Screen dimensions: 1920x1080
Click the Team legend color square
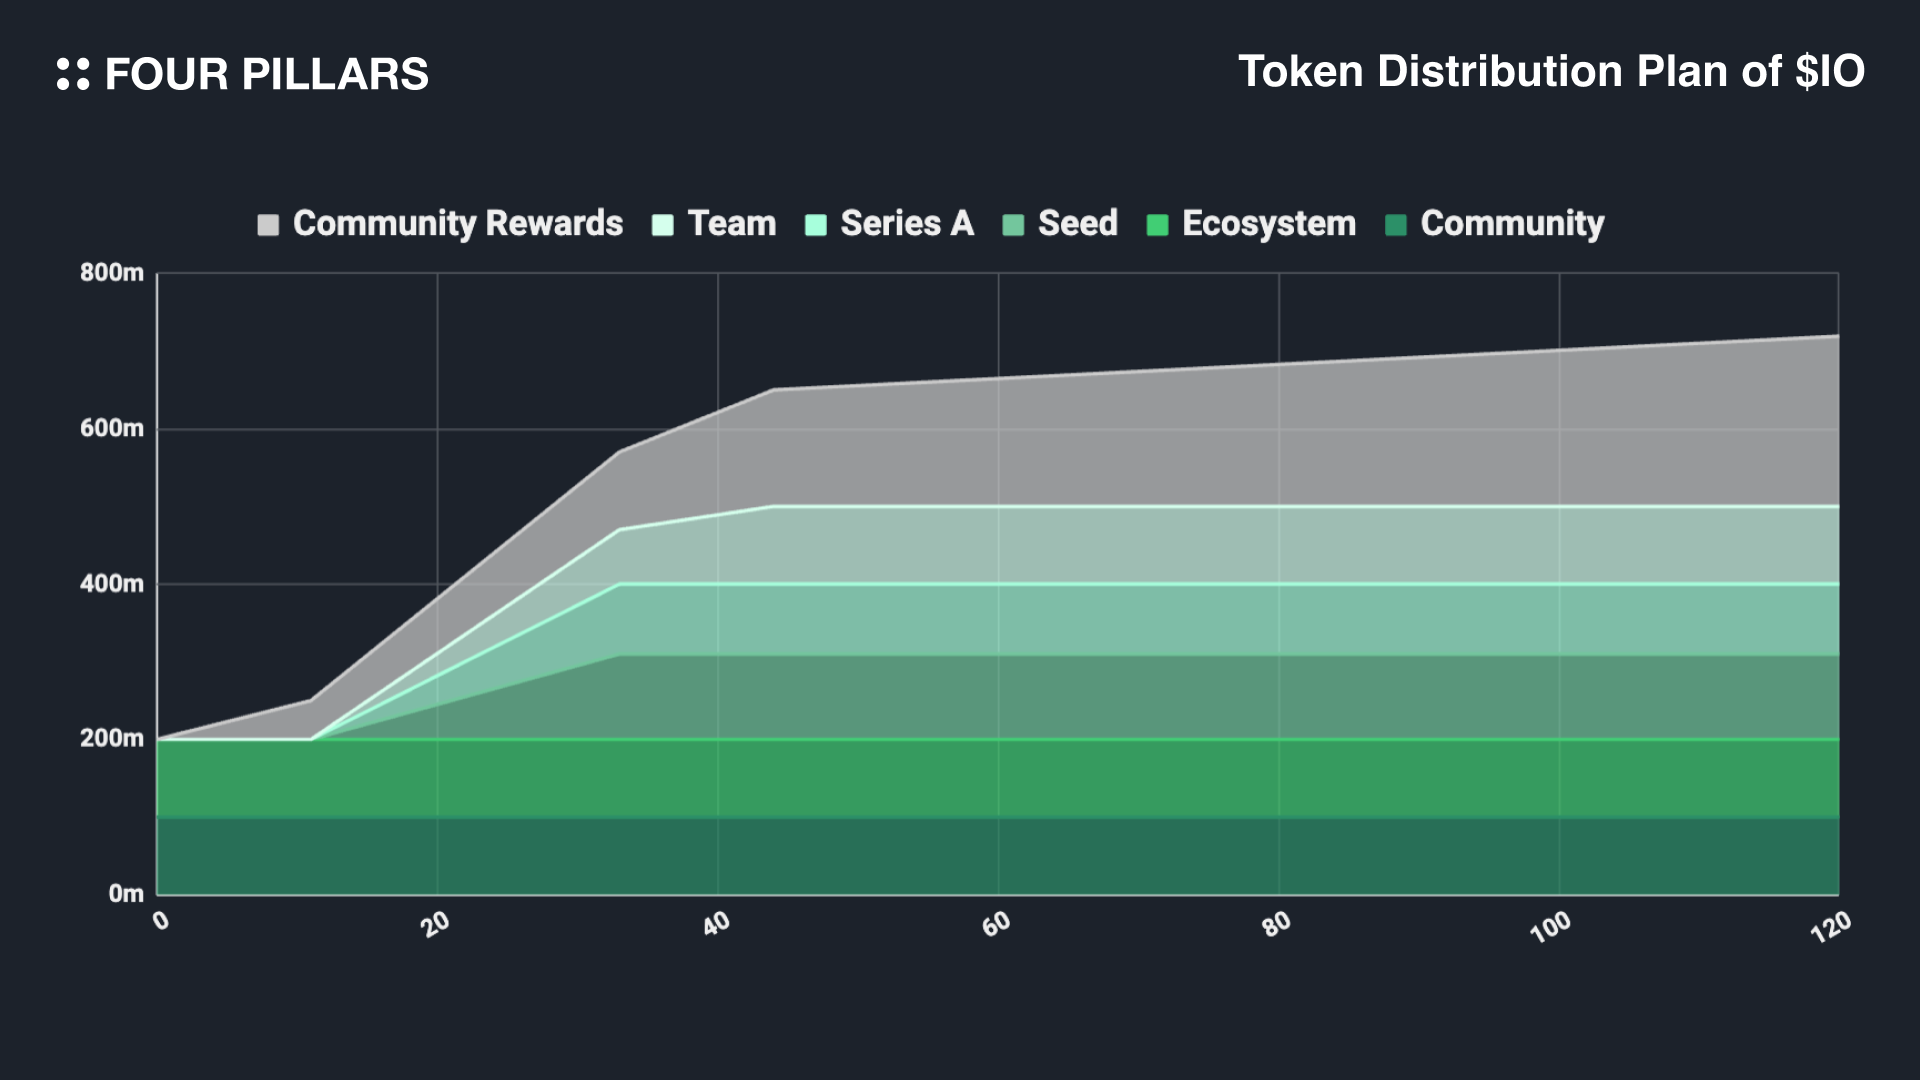point(662,224)
